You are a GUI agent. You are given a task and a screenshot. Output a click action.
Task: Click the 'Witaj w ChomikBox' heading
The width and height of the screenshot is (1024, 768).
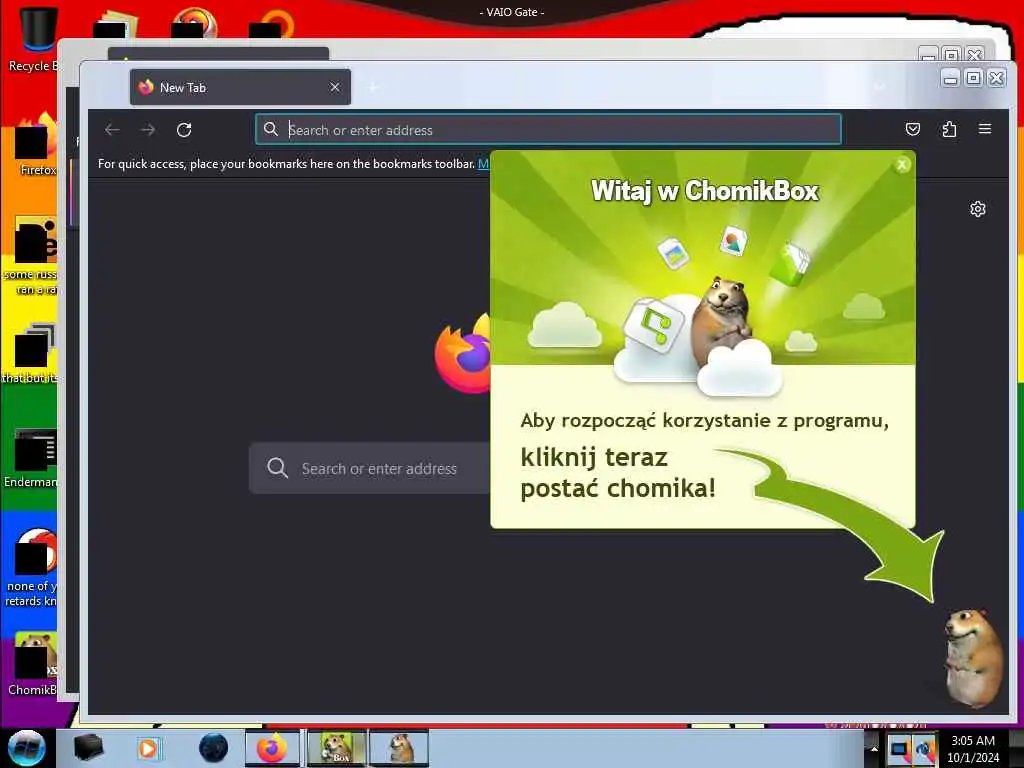(705, 191)
